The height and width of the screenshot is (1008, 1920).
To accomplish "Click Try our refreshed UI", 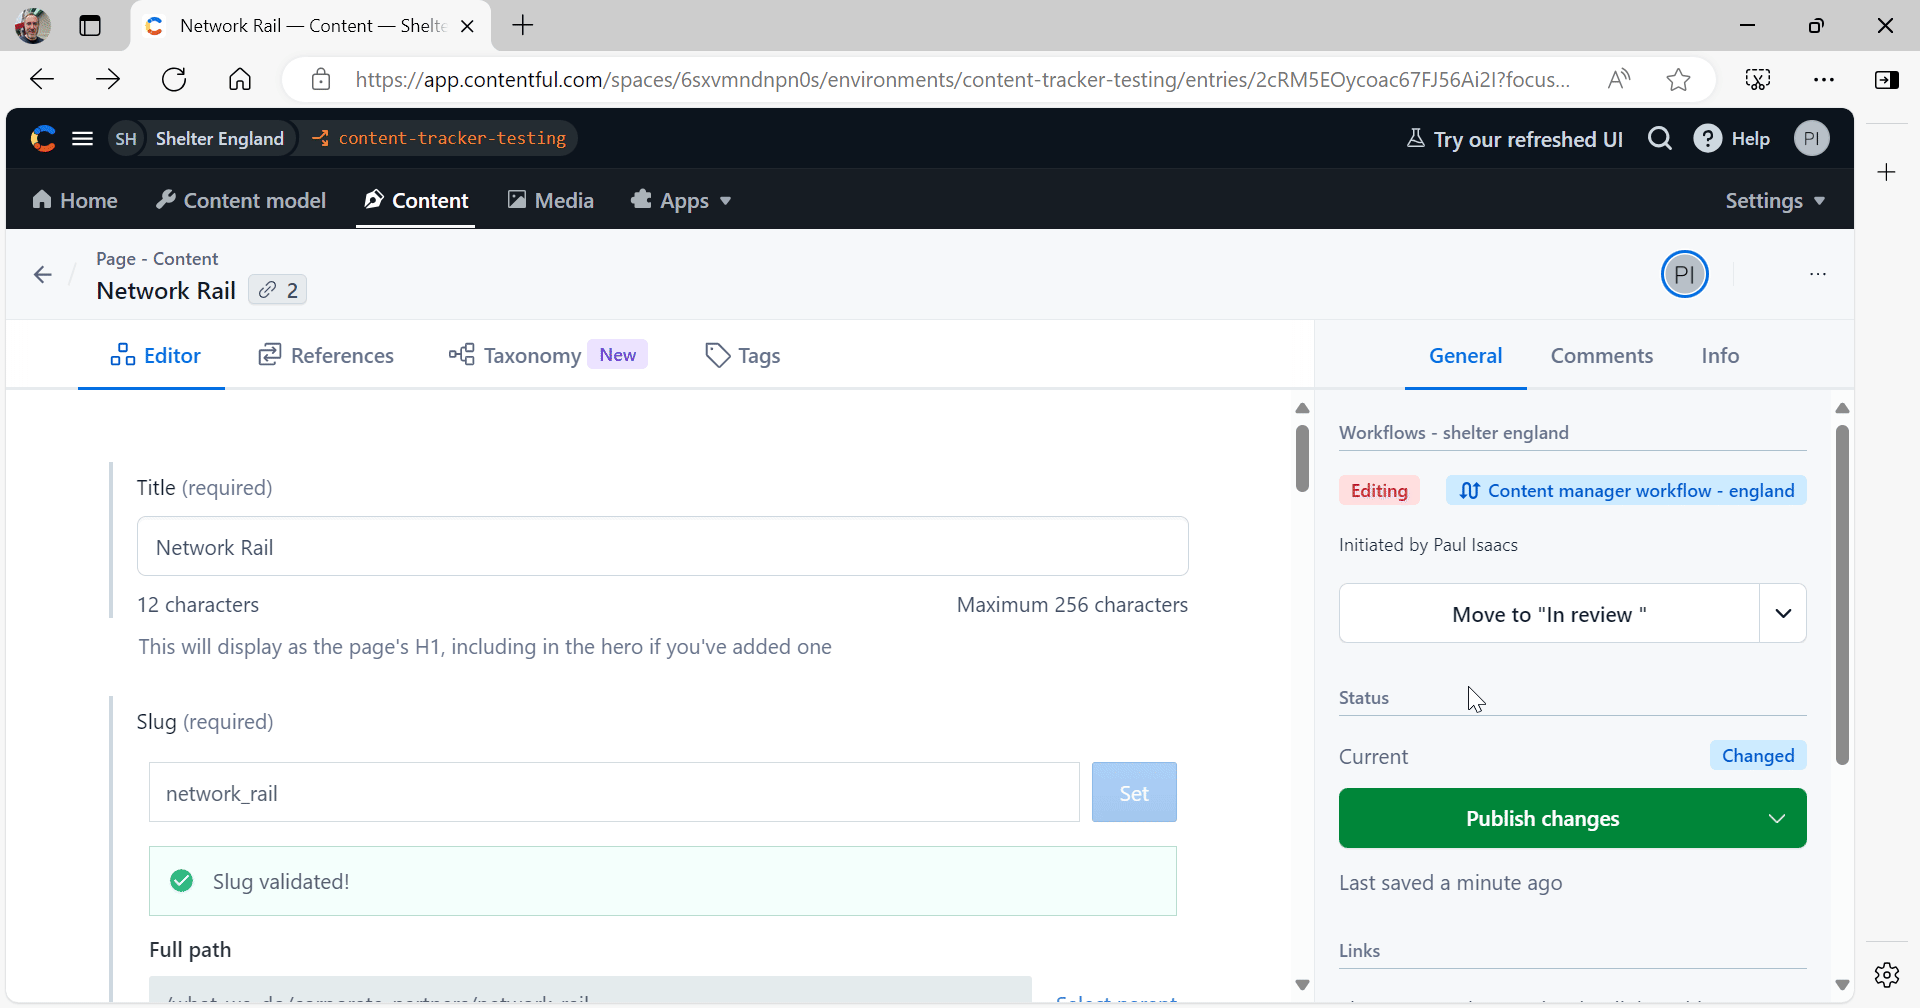I will pos(1515,139).
